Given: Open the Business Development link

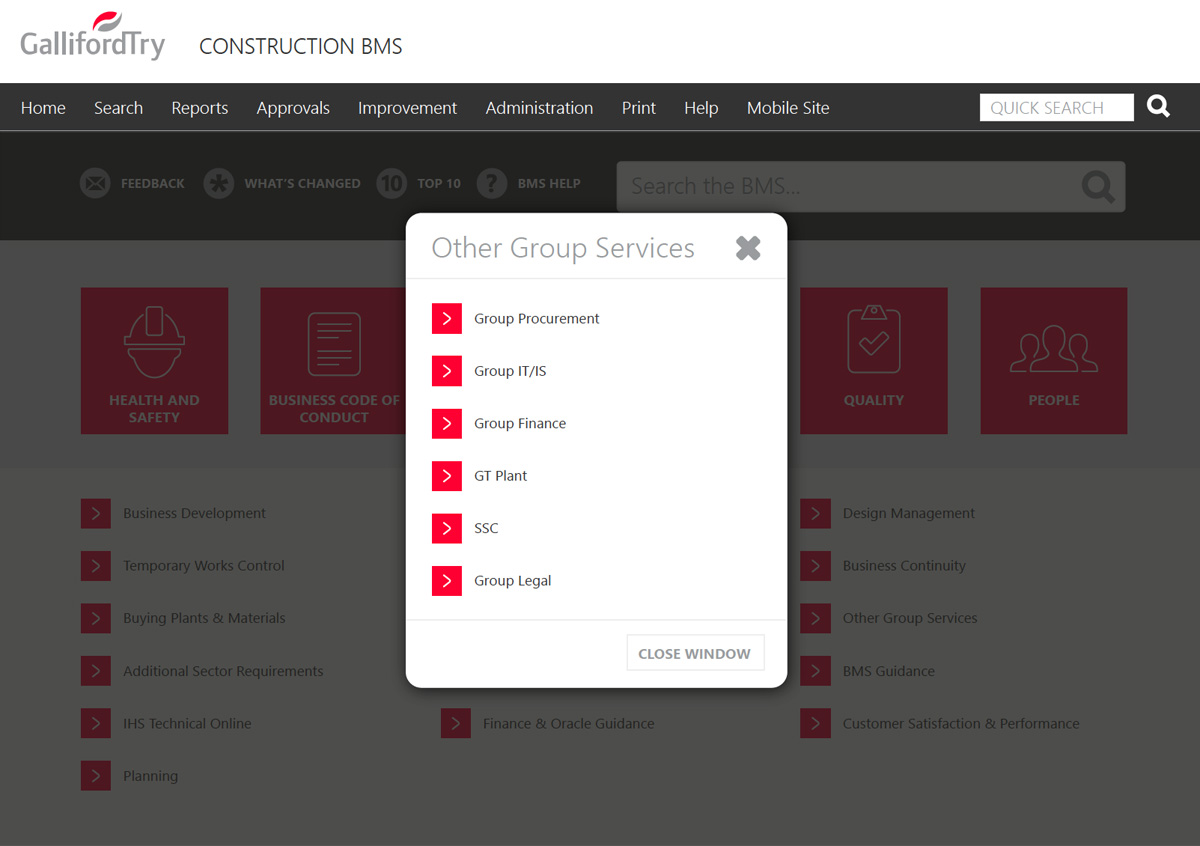Looking at the screenshot, I should tap(194, 513).
